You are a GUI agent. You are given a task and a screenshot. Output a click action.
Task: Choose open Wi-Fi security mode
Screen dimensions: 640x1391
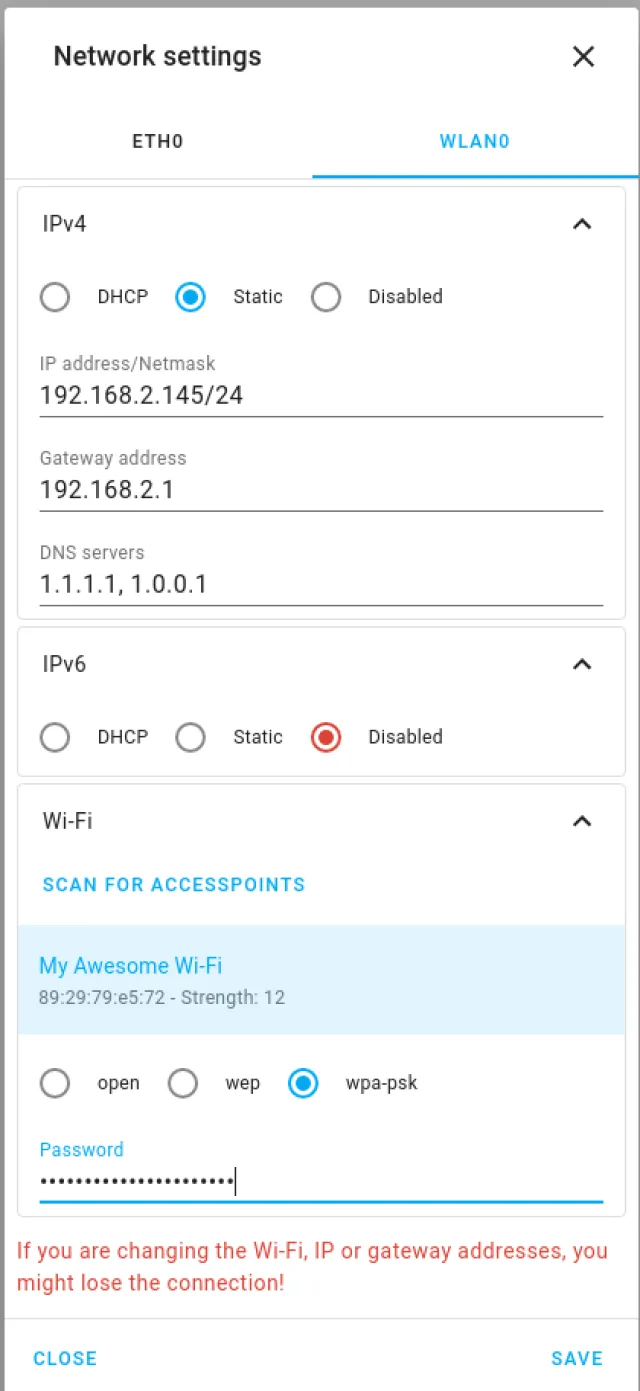pos(55,1083)
